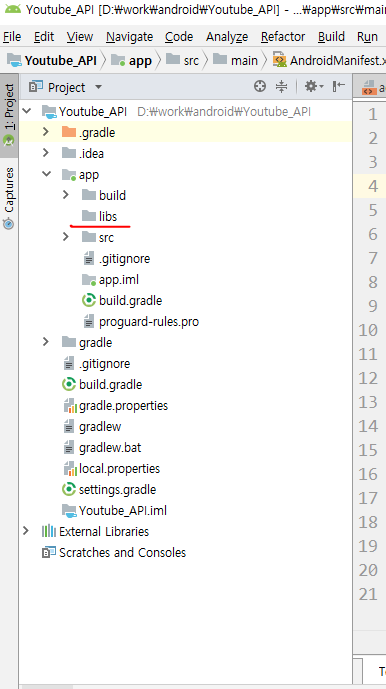Collapse the Youtube_API root node
386x689 pixels.
tap(27, 111)
